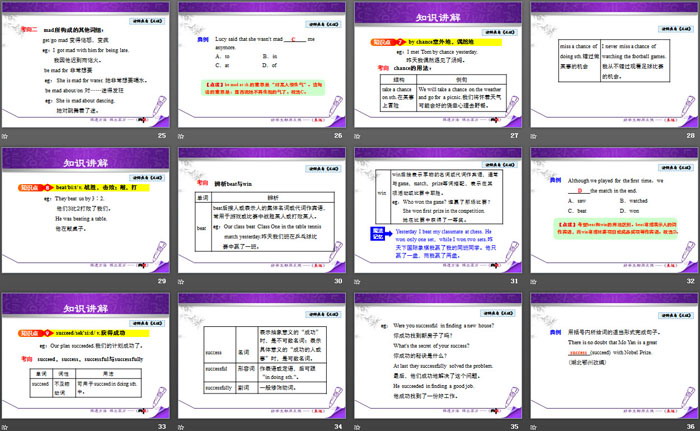This screenshot has height=431, width=700.
Task: Pick slide 32 with 'Although we played' question
Action: coord(612,209)
